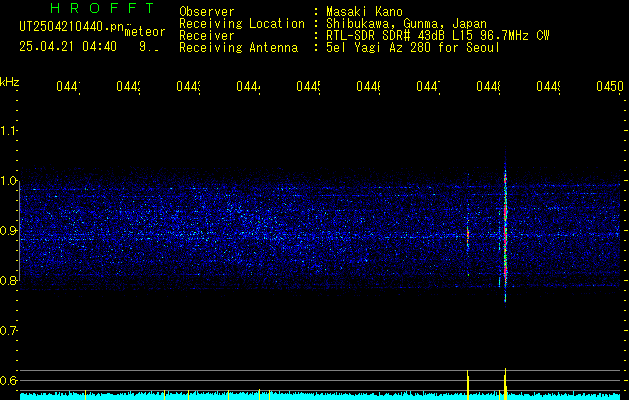Select the file name UT2504210440.pn

(71, 27)
